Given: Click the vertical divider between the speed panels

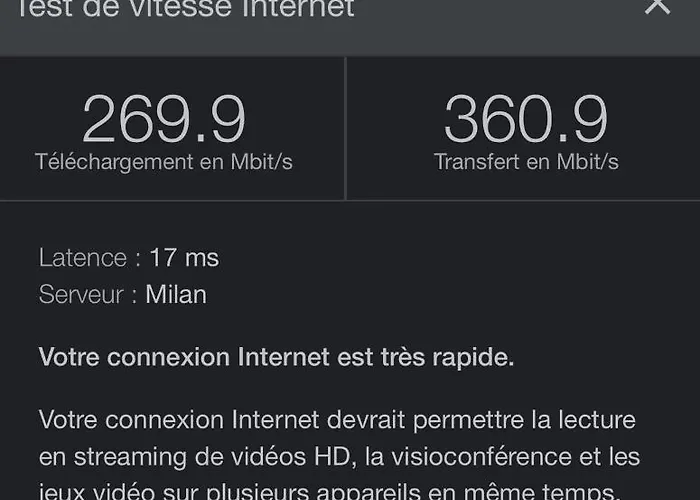Looking at the screenshot, I should click(x=346, y=129).
